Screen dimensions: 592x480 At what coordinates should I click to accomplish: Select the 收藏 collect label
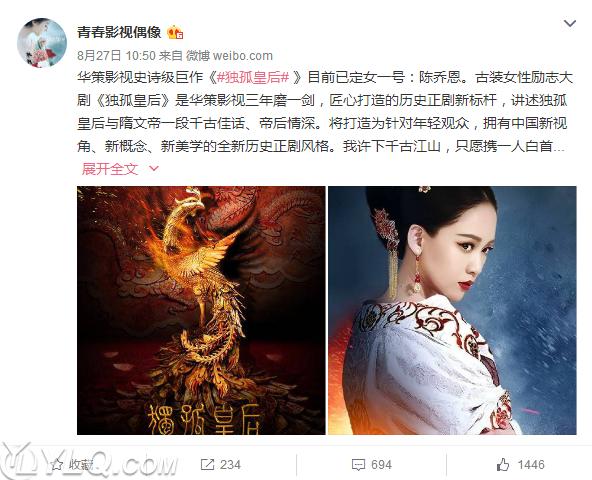point(81,465)
